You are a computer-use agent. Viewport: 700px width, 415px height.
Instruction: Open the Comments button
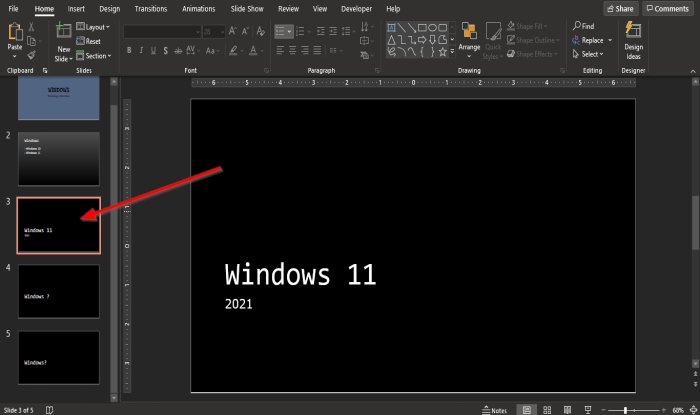coord(668,8)
